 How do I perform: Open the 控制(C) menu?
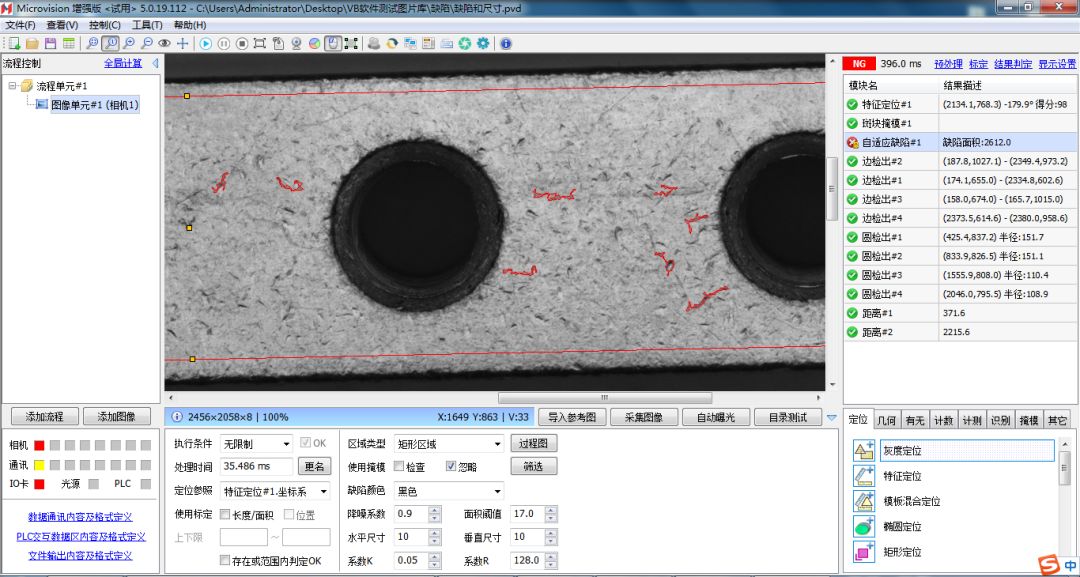(x=105, y=25)
